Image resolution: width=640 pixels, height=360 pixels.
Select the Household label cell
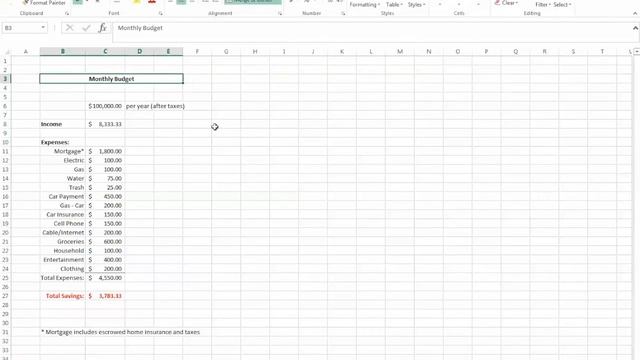click(62, 251)
